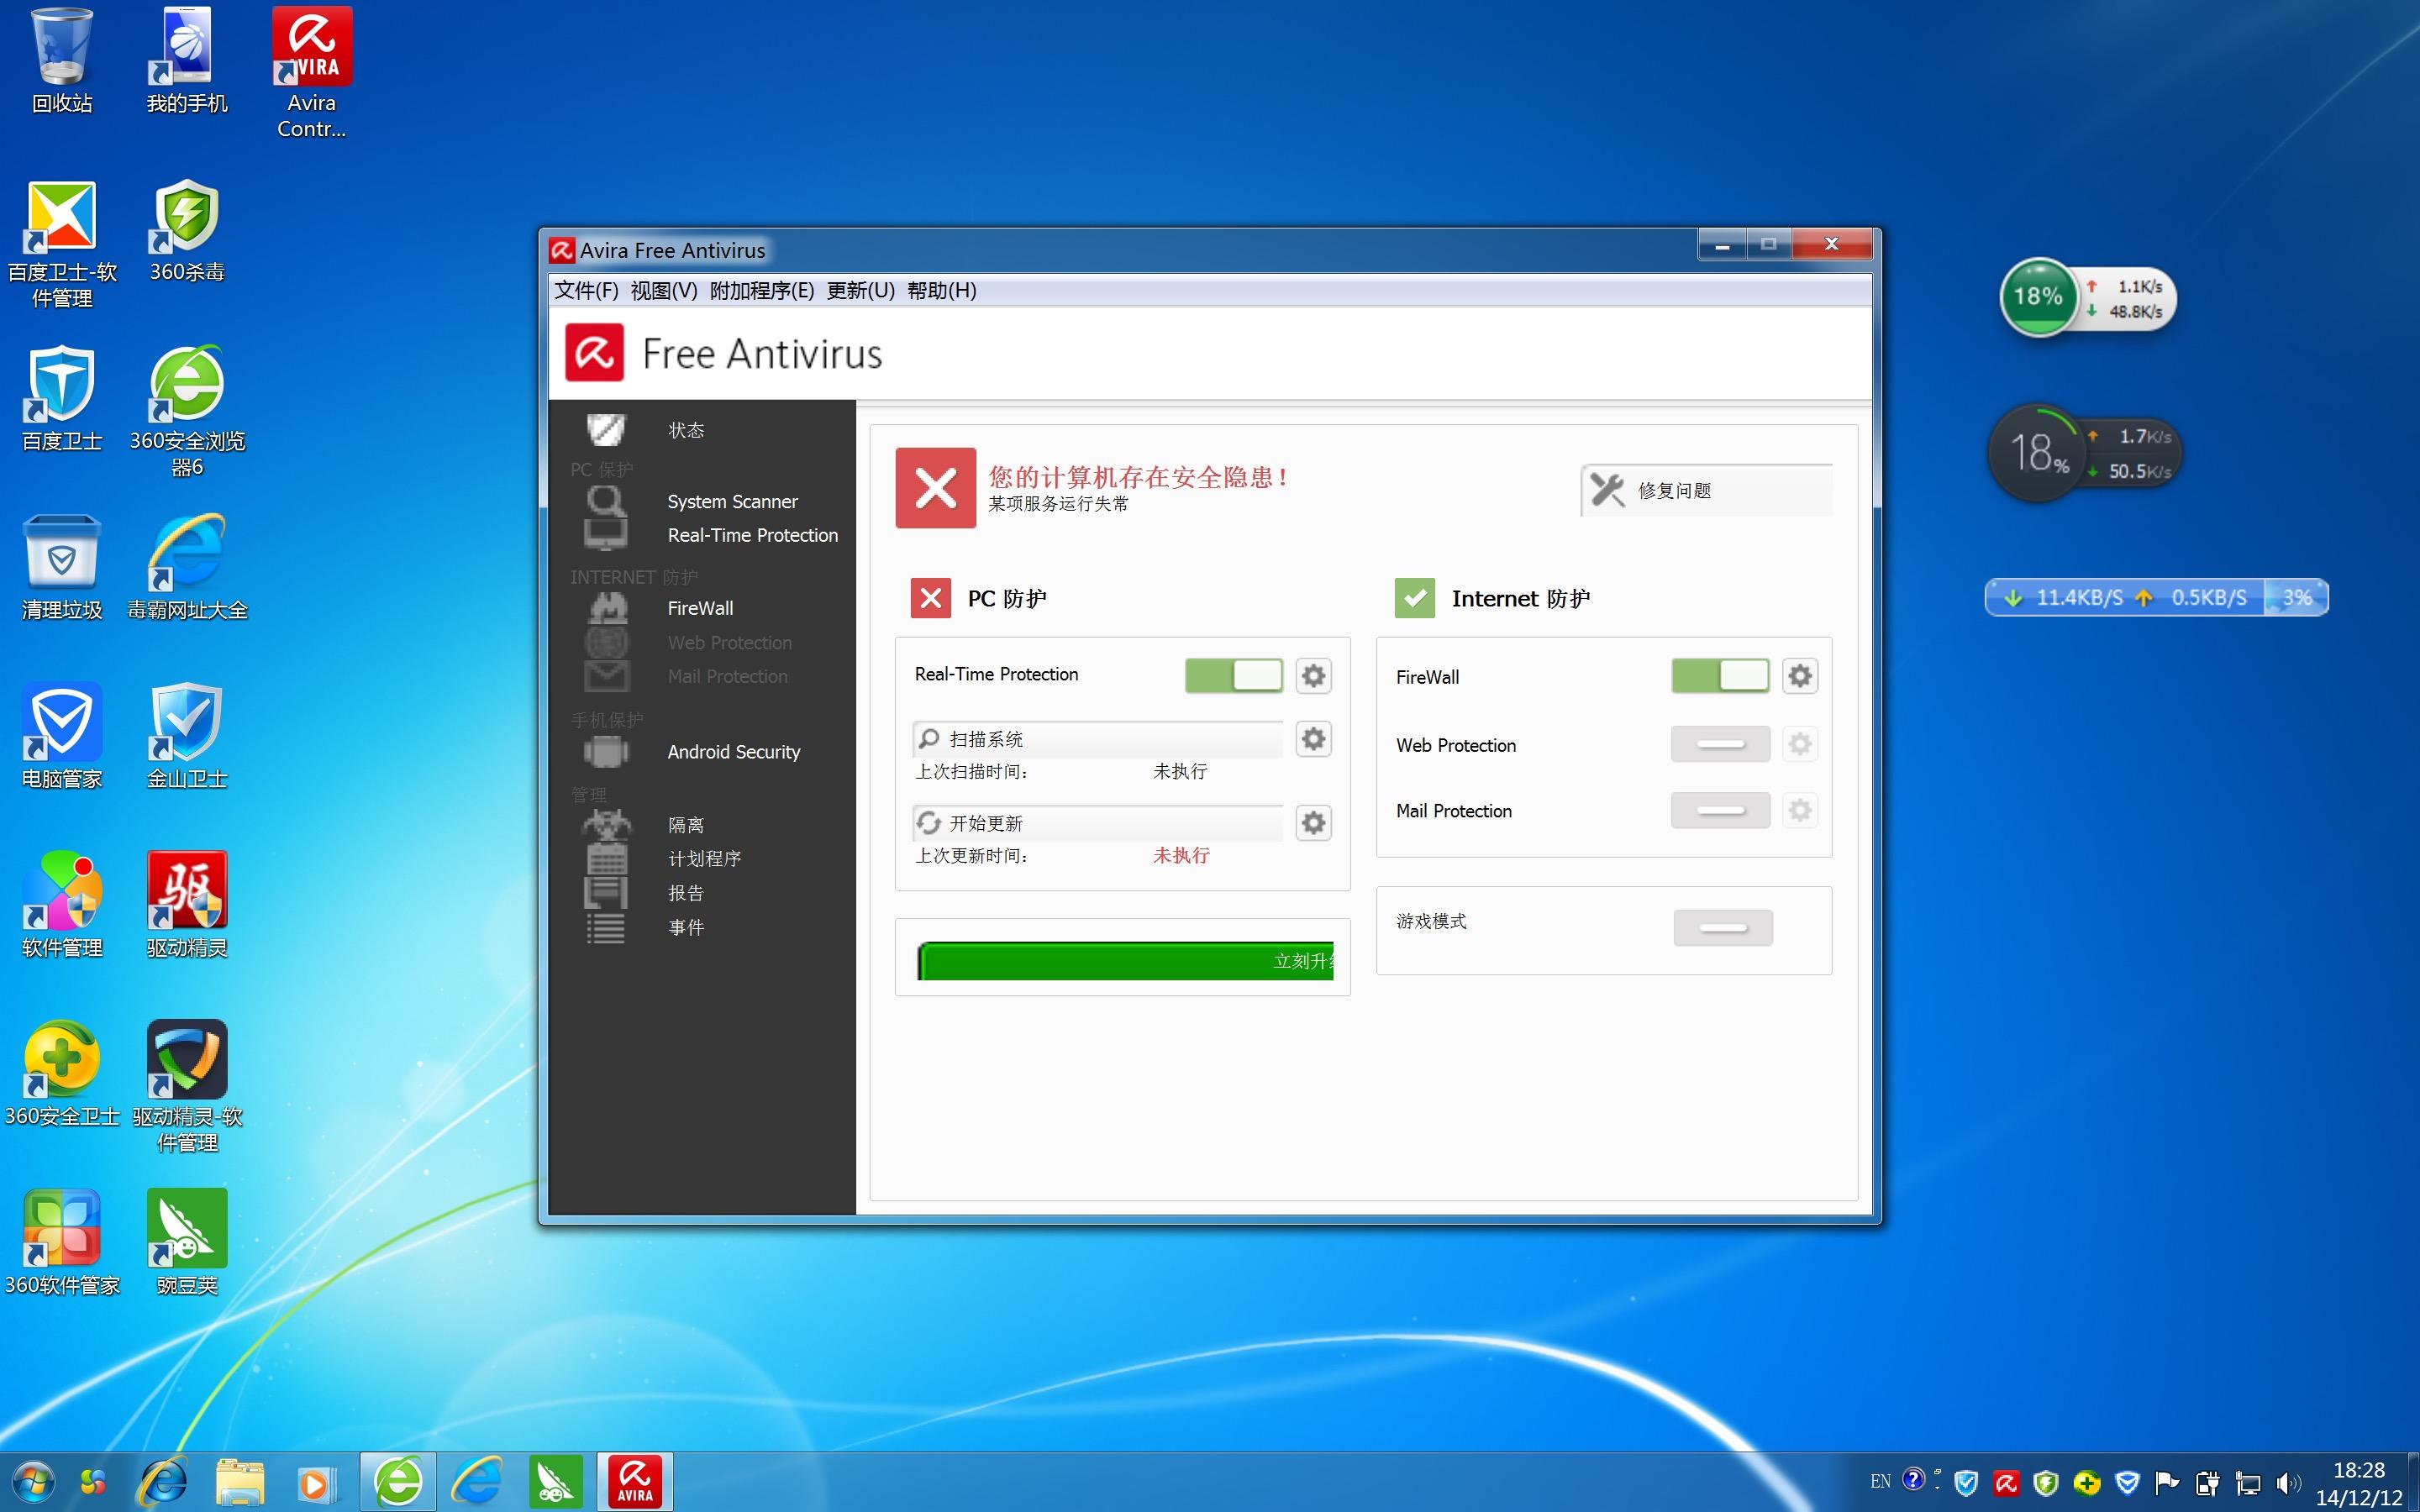Click the 事件 events list icon
2420x1512 pixels.
click(606, 927)
